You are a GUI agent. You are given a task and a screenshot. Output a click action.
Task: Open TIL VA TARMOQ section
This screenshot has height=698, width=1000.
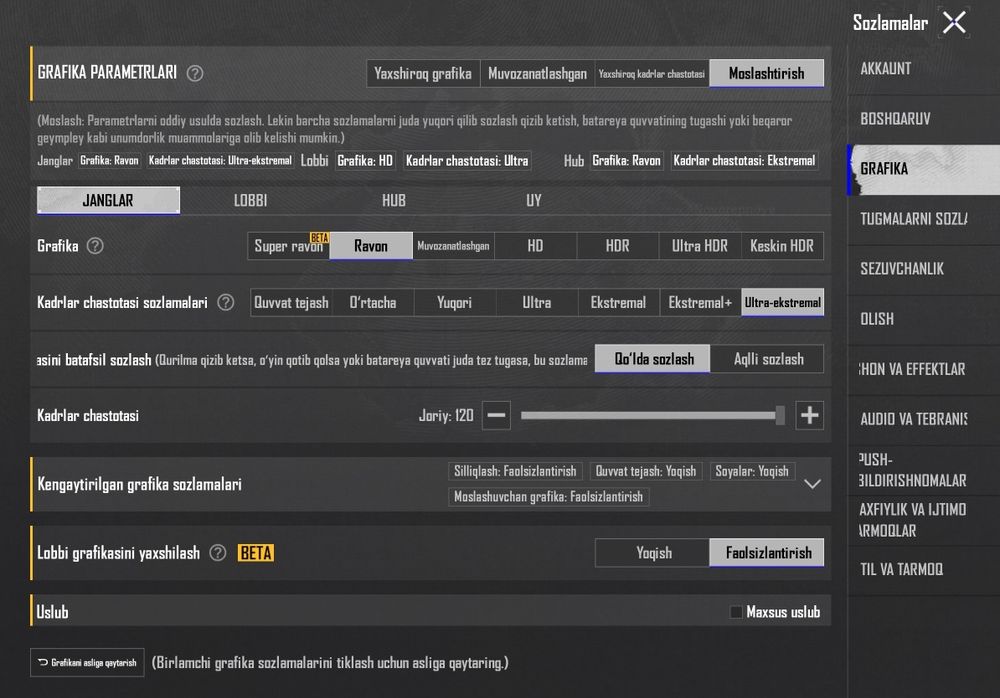tap(923, 570)
